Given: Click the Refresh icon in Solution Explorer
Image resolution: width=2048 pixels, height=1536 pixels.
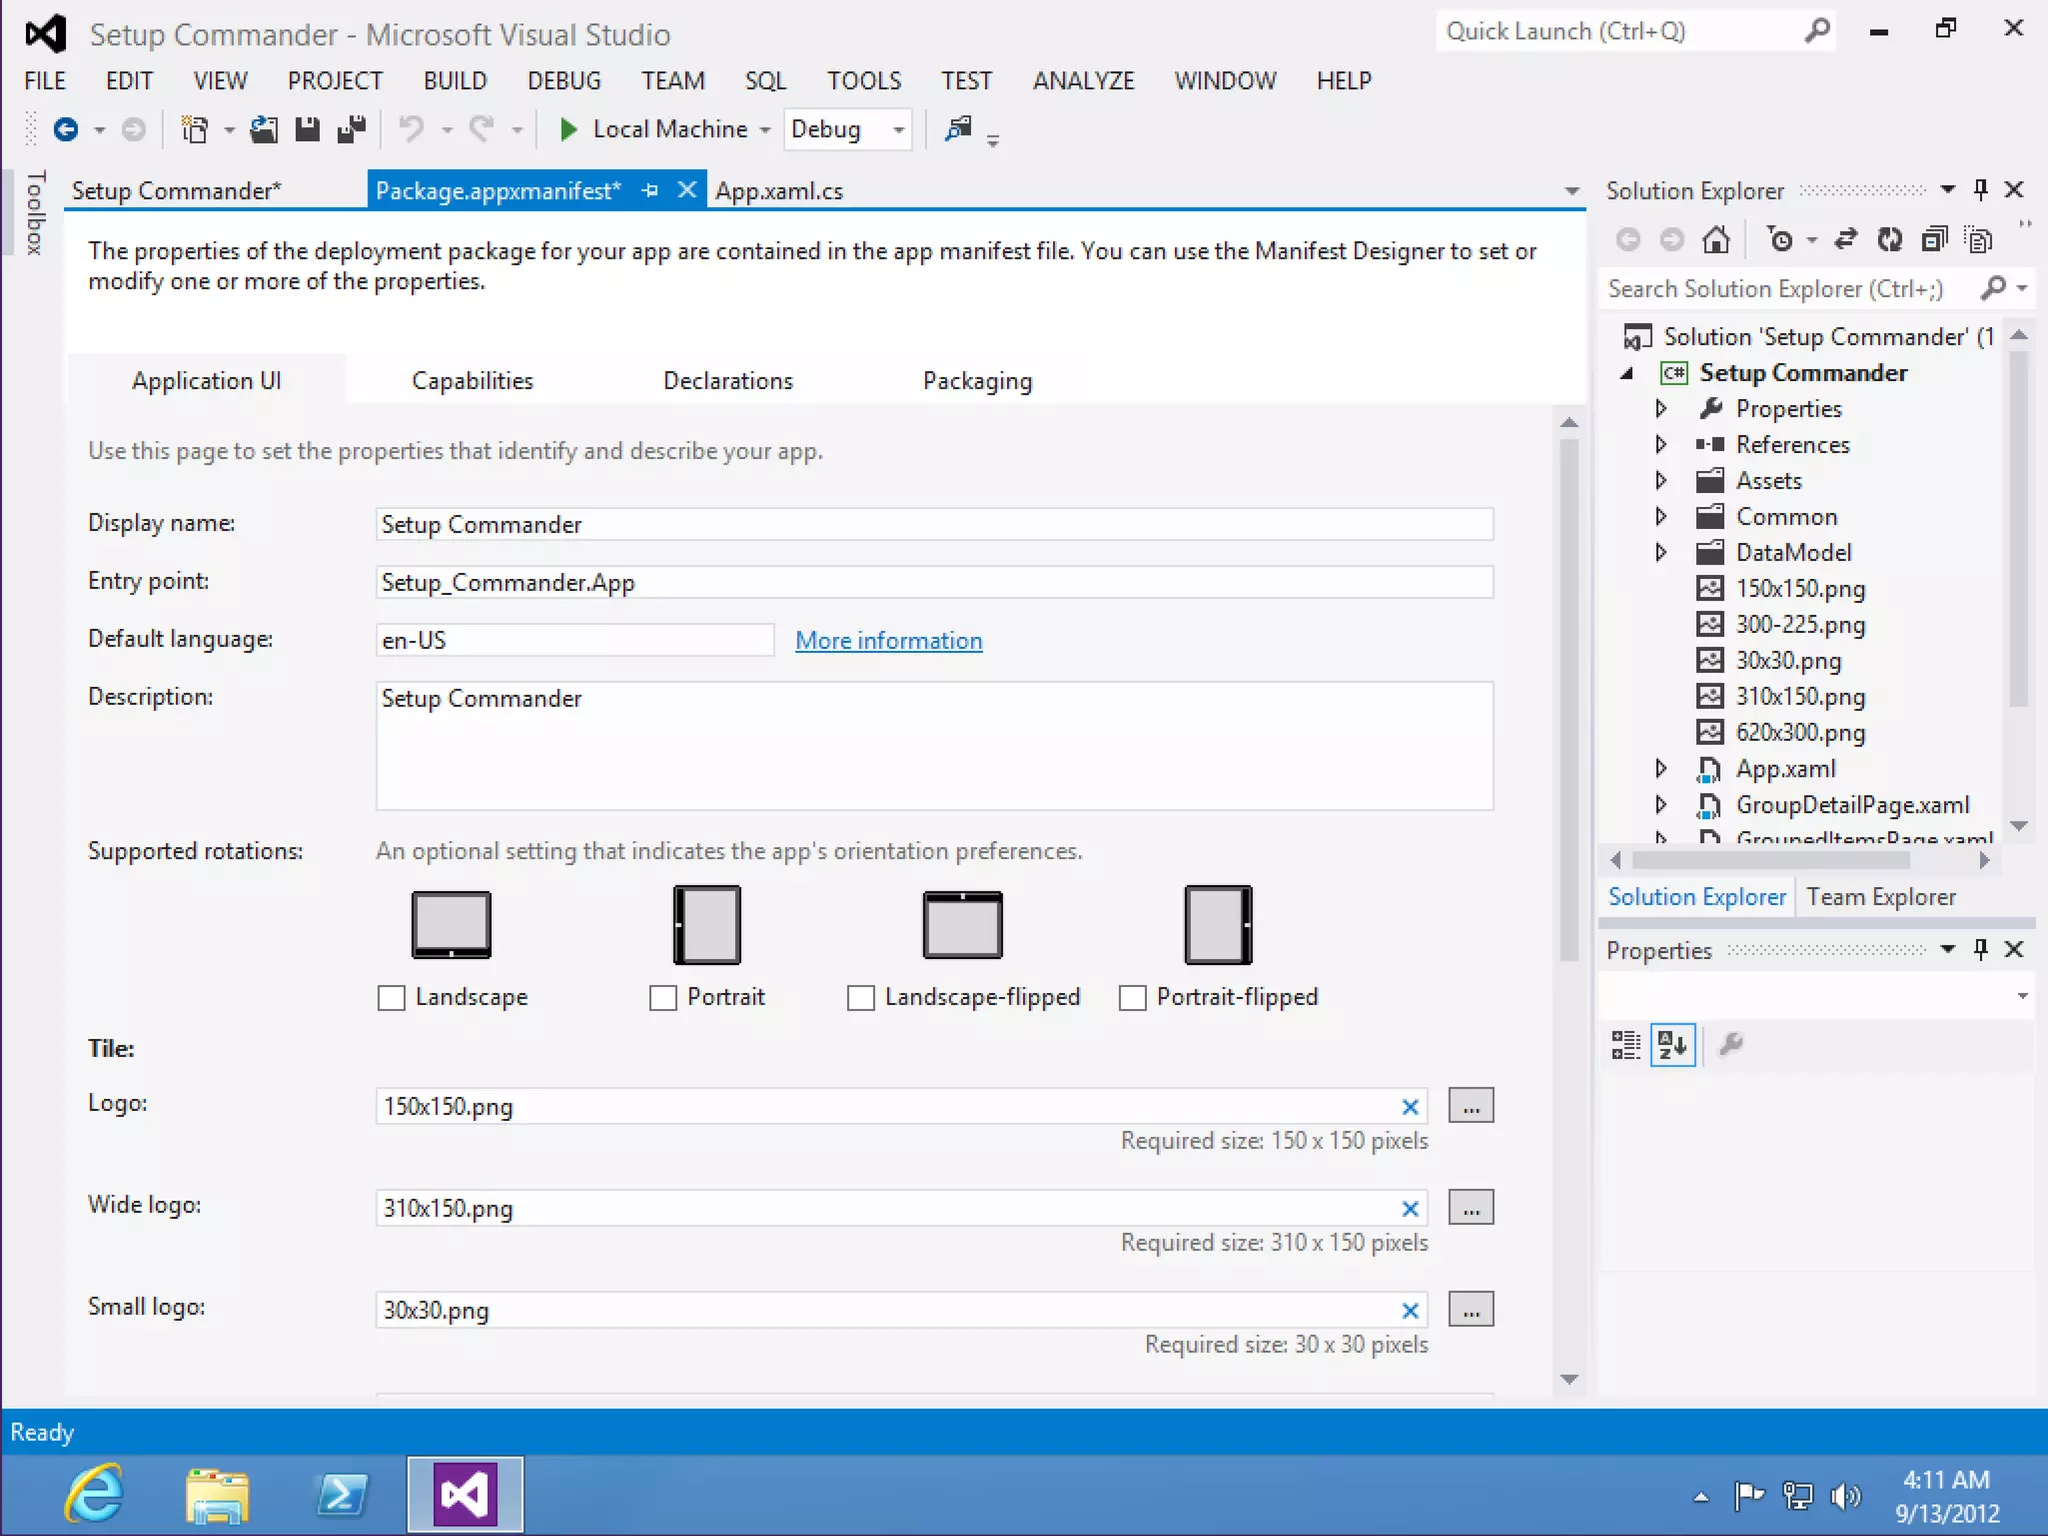Looking at the screenshot, I should coord(1889,240).
